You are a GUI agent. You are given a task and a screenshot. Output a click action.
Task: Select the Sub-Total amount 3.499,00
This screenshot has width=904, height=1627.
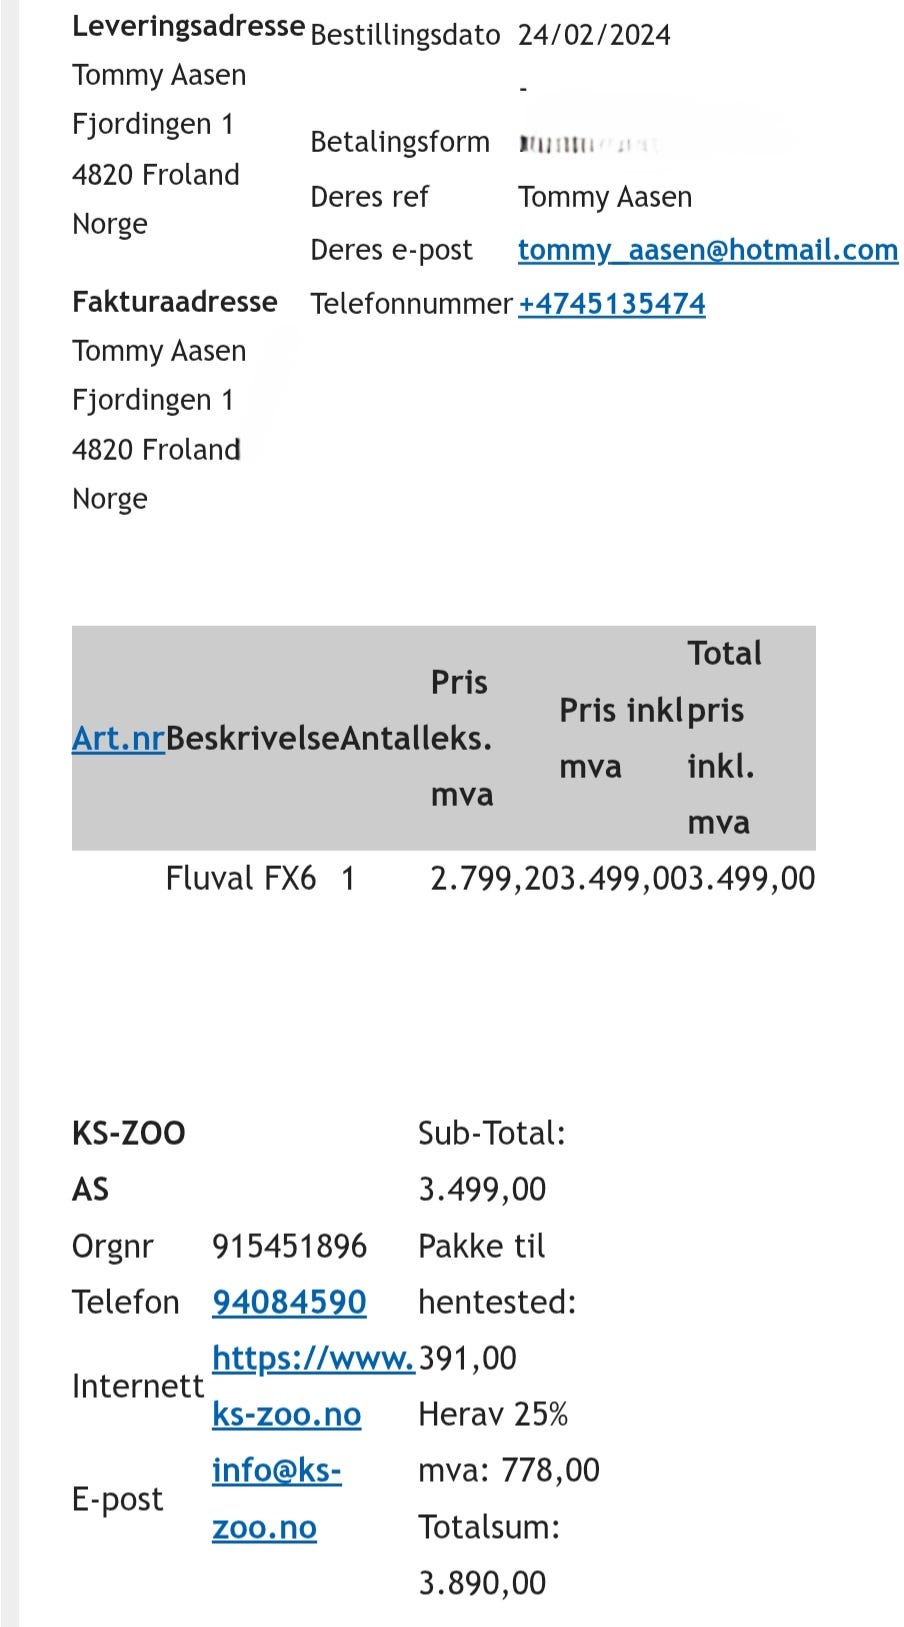point(482,1189)
